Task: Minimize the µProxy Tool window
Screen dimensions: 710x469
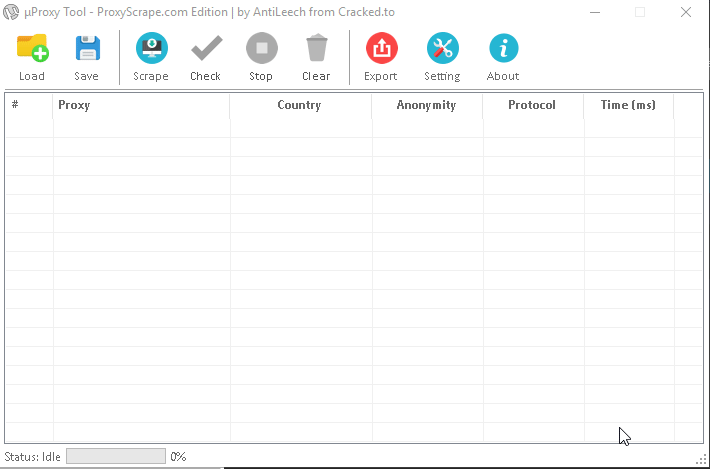Action: pos(595,12)
